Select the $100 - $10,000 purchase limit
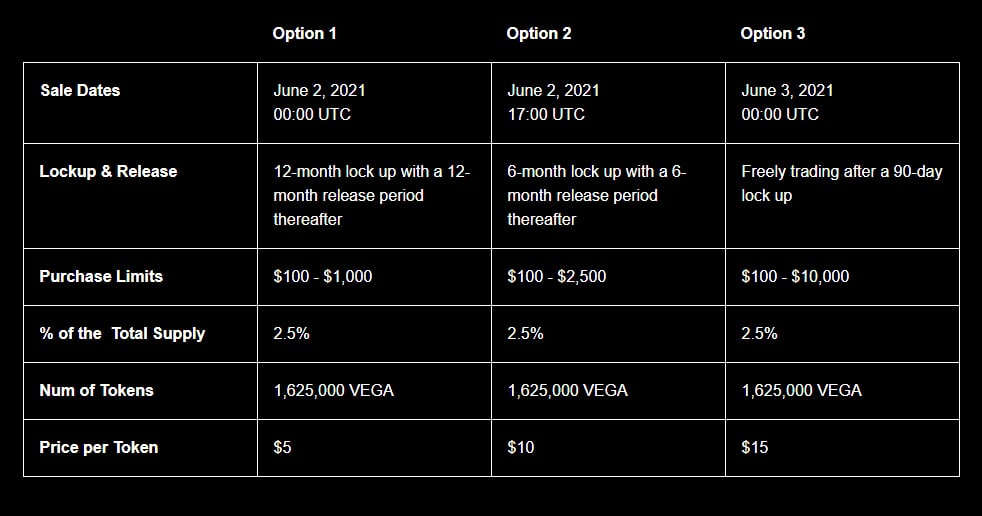This screenshot has height=516, width=982. click(795, 276)
